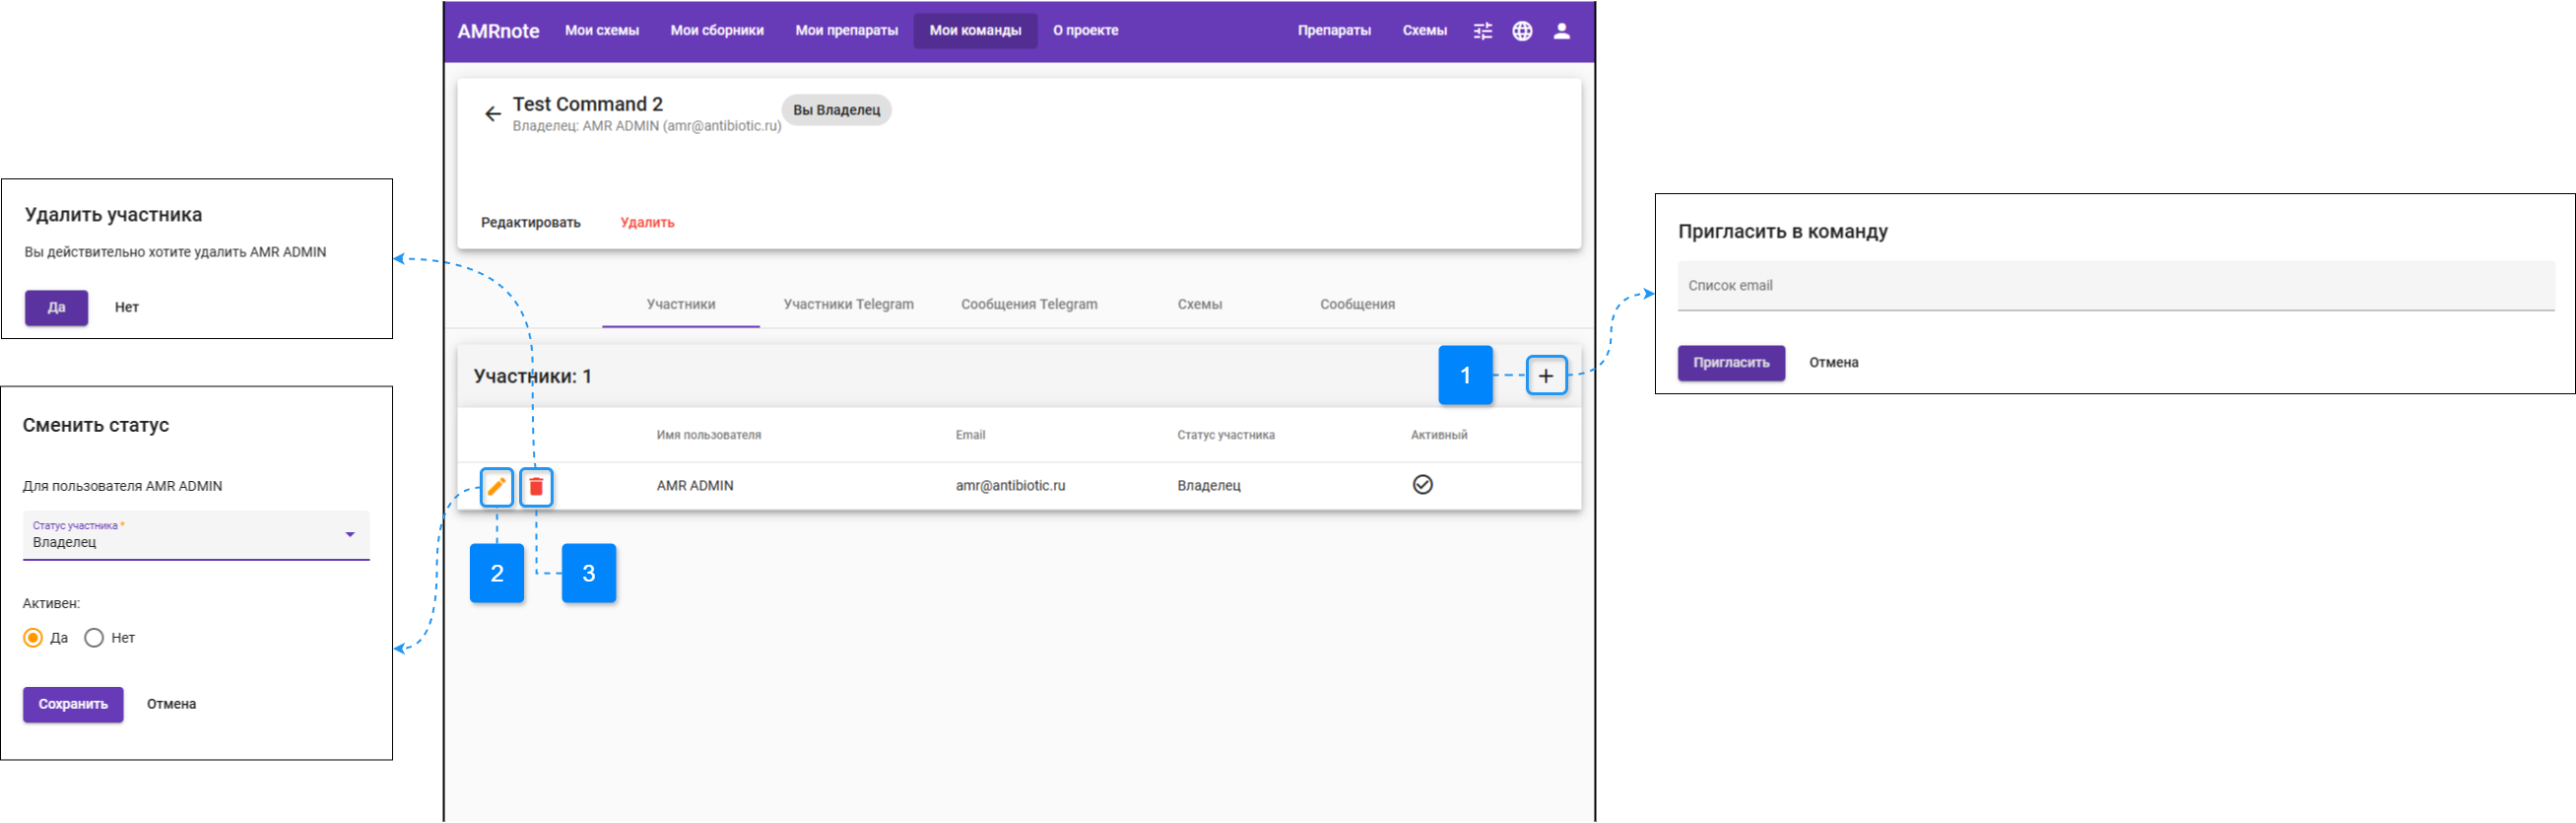Click the Вы Владелец chip
Image resolution: width=2576 pixels, height=823 pixels.
coord(836,110)
